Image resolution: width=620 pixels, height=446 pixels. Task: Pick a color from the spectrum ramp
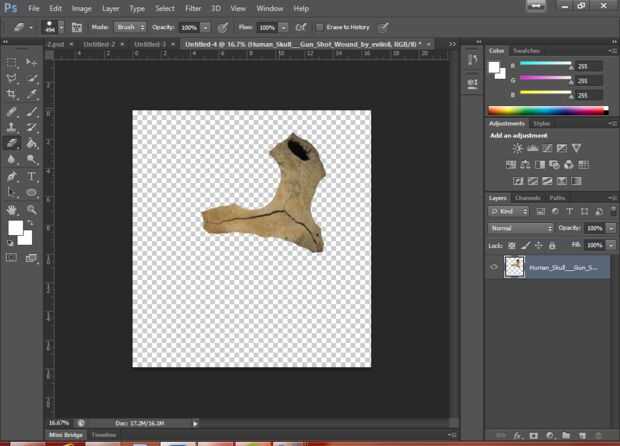pos(548,110)
